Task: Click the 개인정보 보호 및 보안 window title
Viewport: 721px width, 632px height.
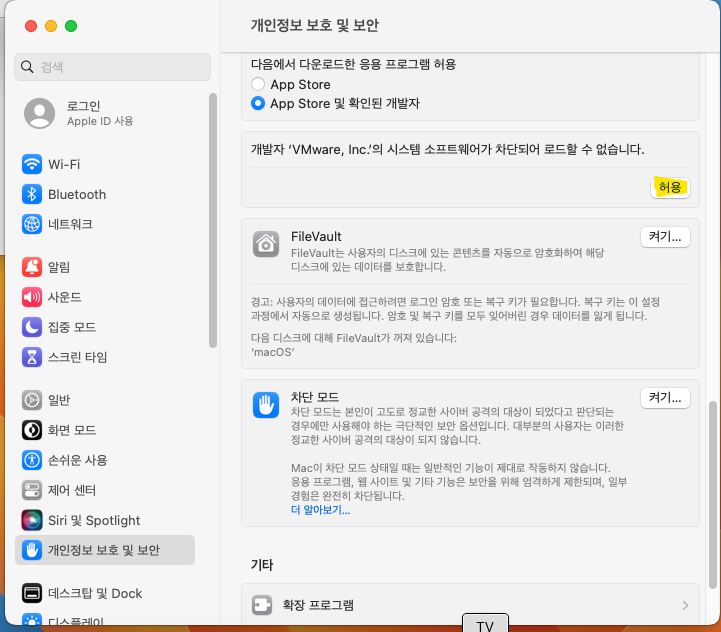Action: (315, 25)
